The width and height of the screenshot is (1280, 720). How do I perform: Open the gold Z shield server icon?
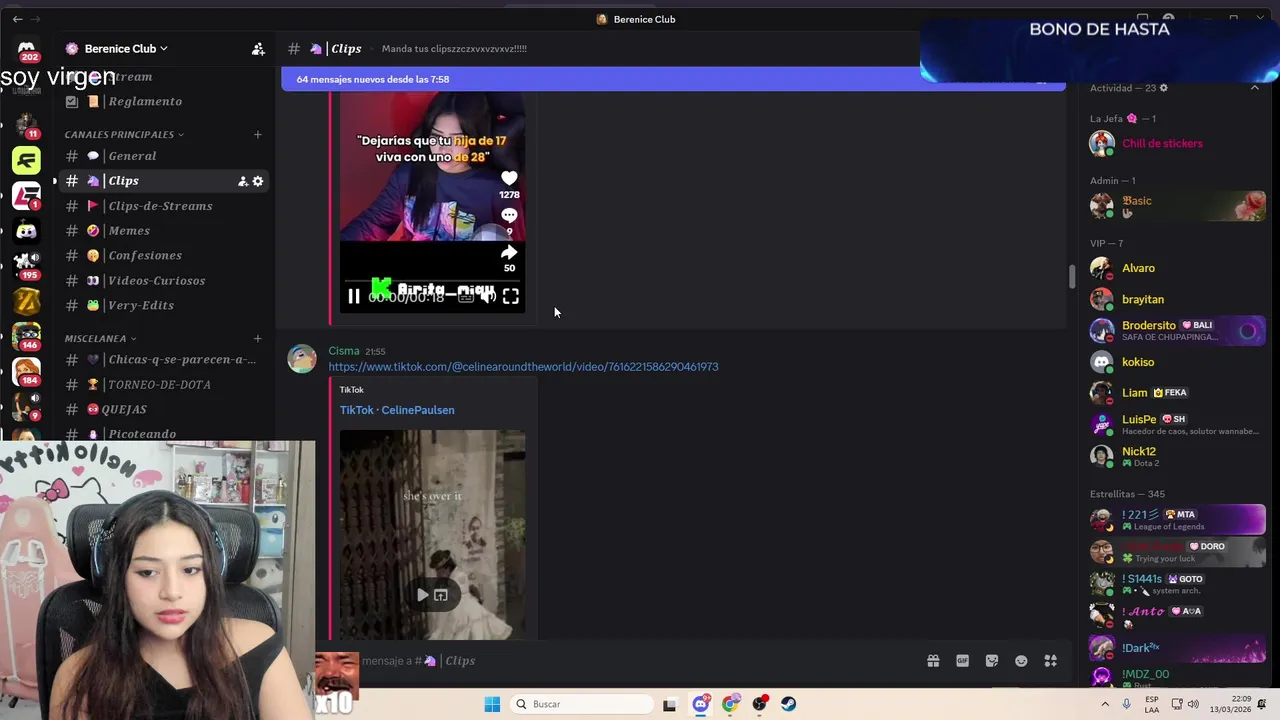(x=26, y=300)
